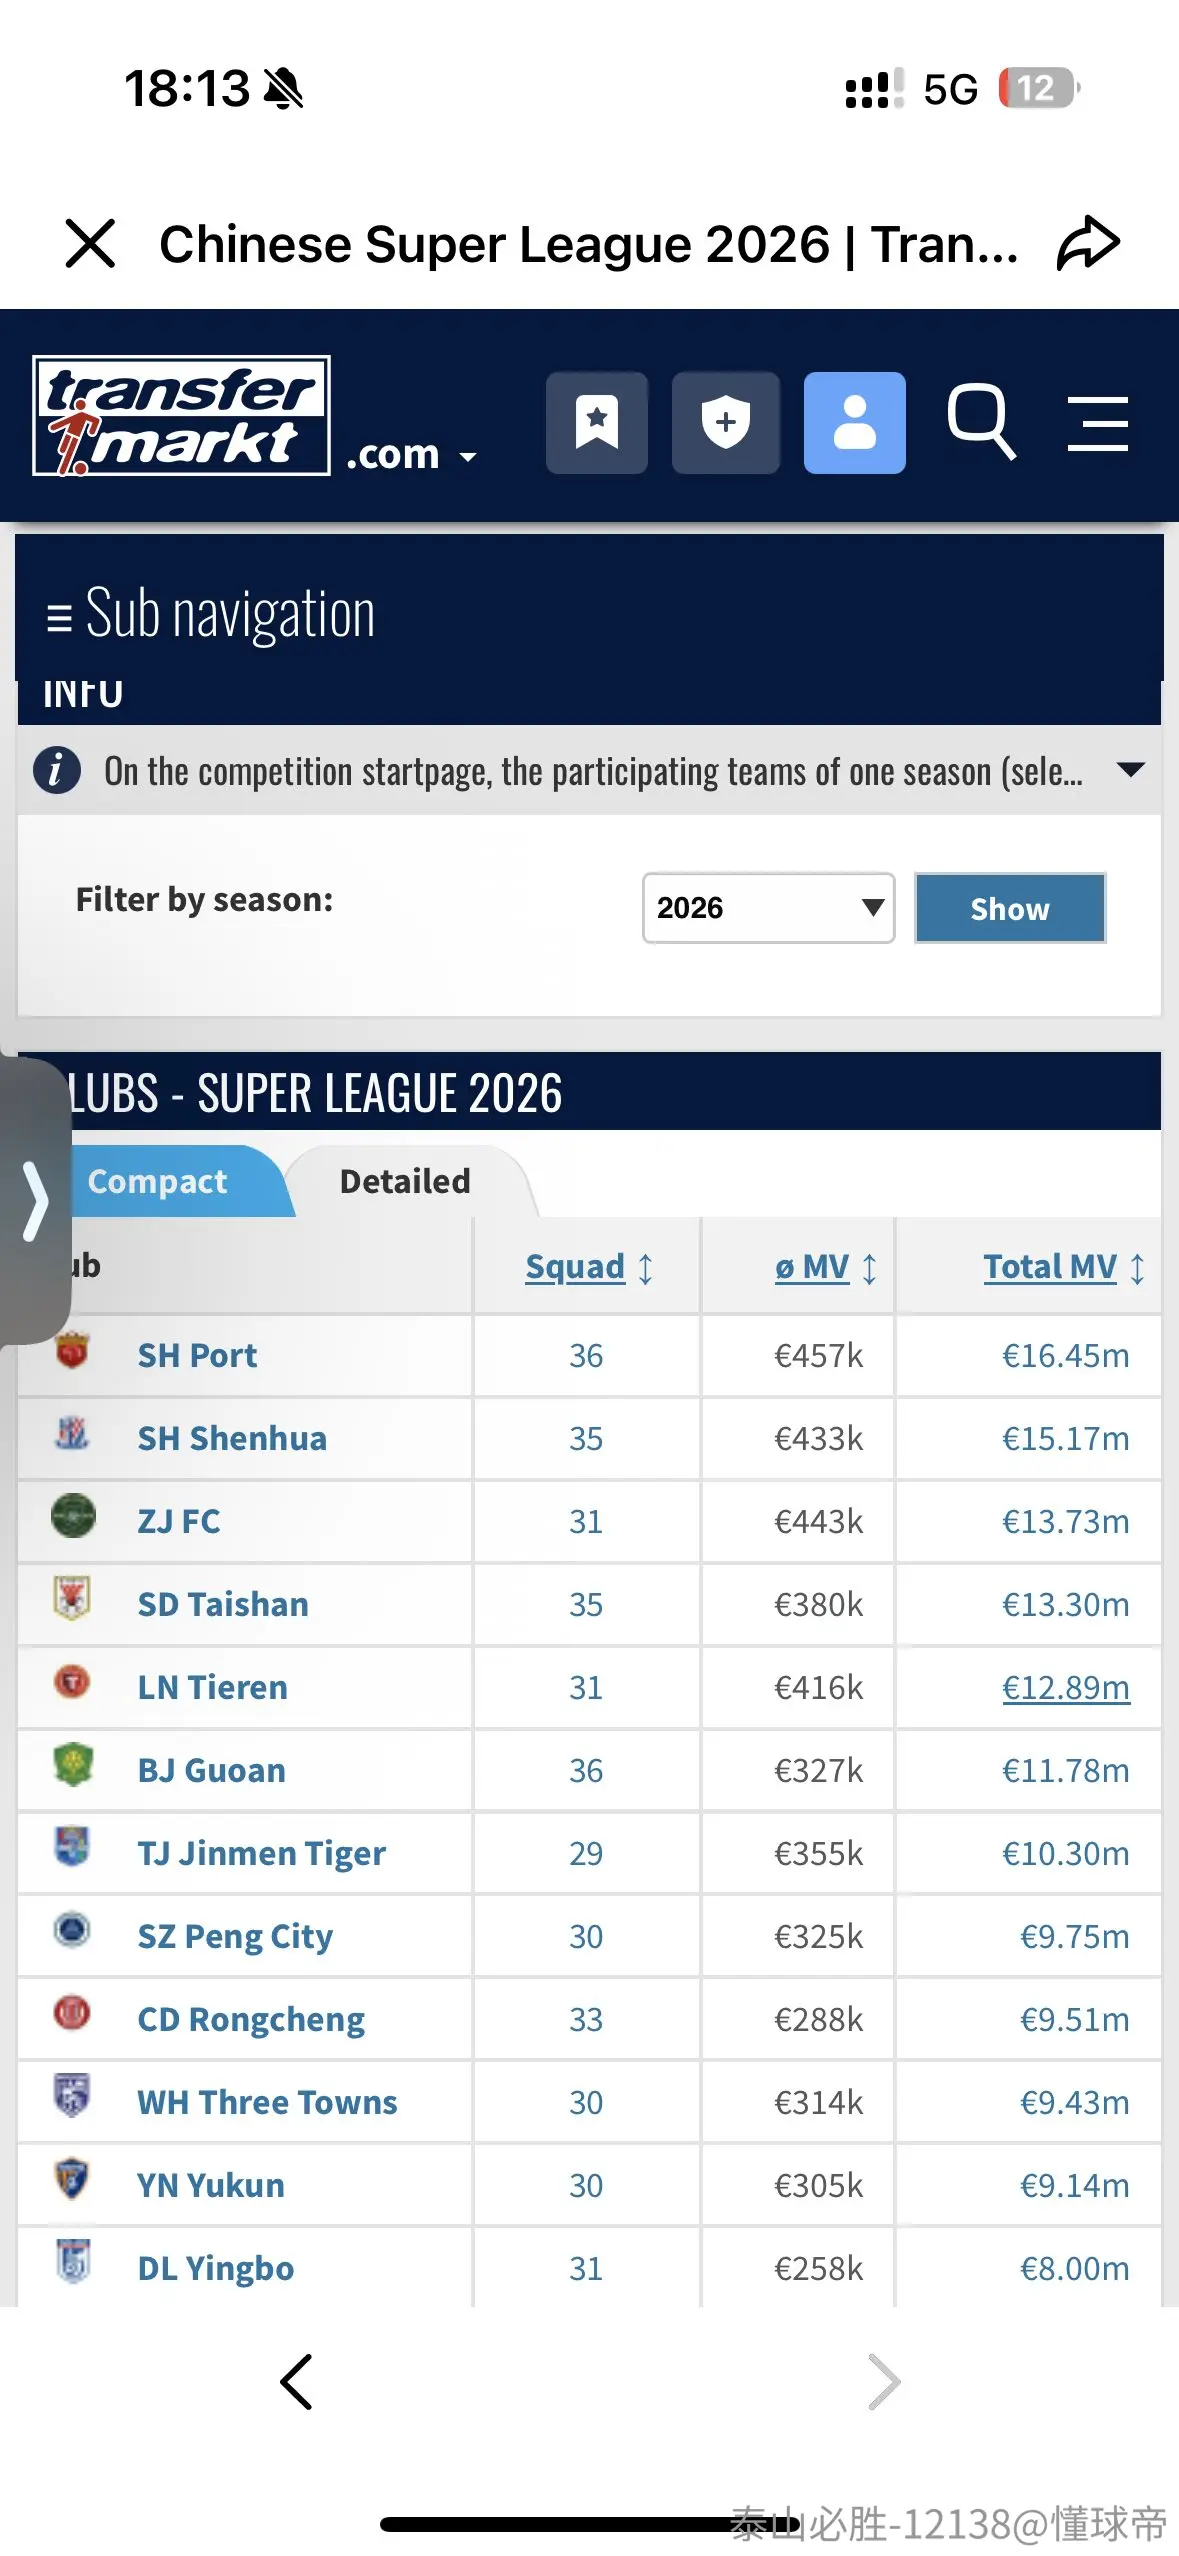Screen dimensions: 1179x2556
Task: Expand the info text disclosure arrow
Action: pos(1130,770)
